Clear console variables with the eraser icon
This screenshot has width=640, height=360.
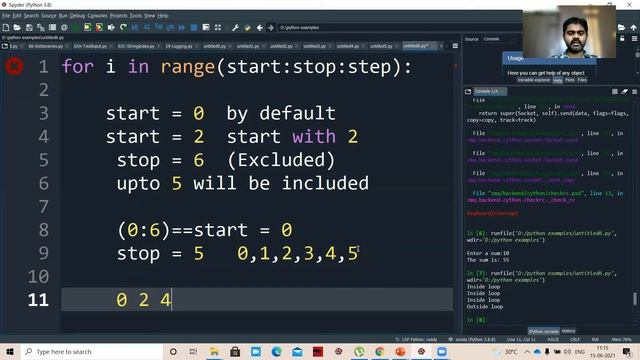624,91
